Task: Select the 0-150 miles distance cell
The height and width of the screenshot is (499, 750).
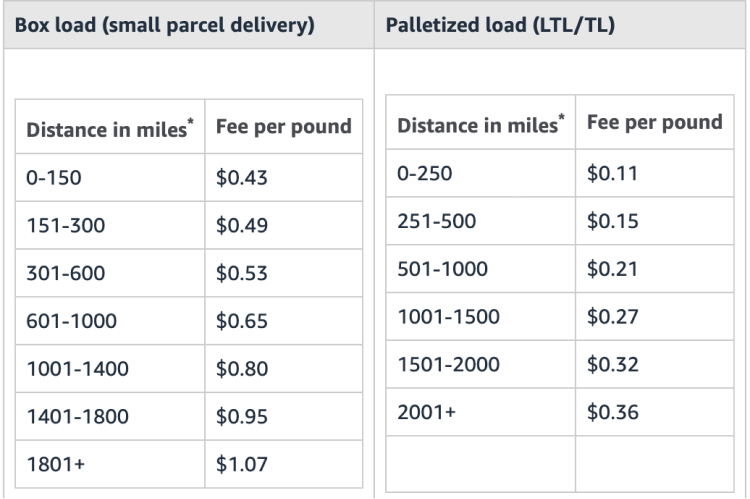Action: tap(54, 178)
